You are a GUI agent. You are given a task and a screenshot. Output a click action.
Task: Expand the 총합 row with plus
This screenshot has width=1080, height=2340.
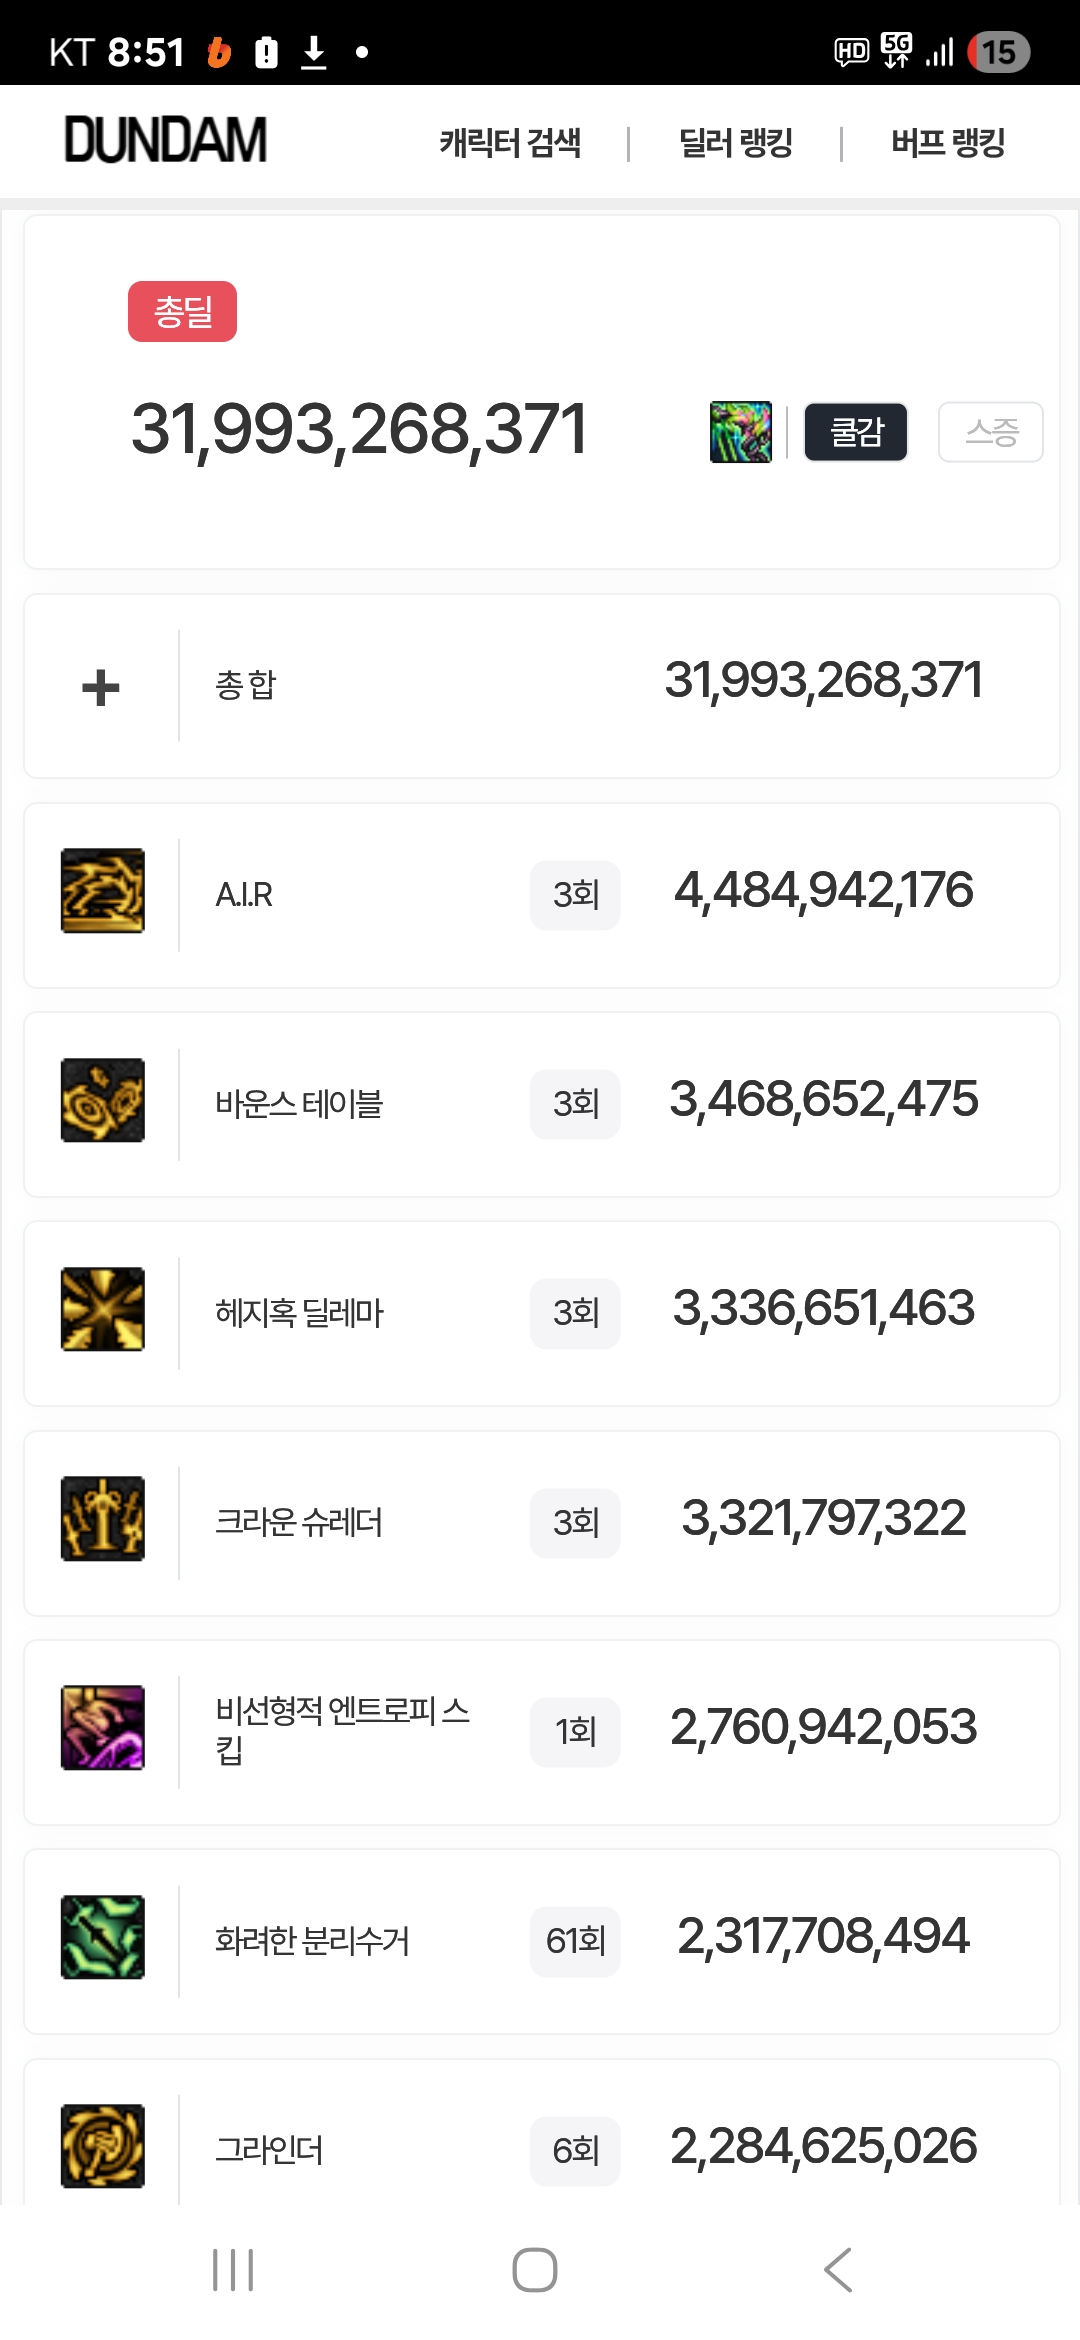(x=101, y=687)
